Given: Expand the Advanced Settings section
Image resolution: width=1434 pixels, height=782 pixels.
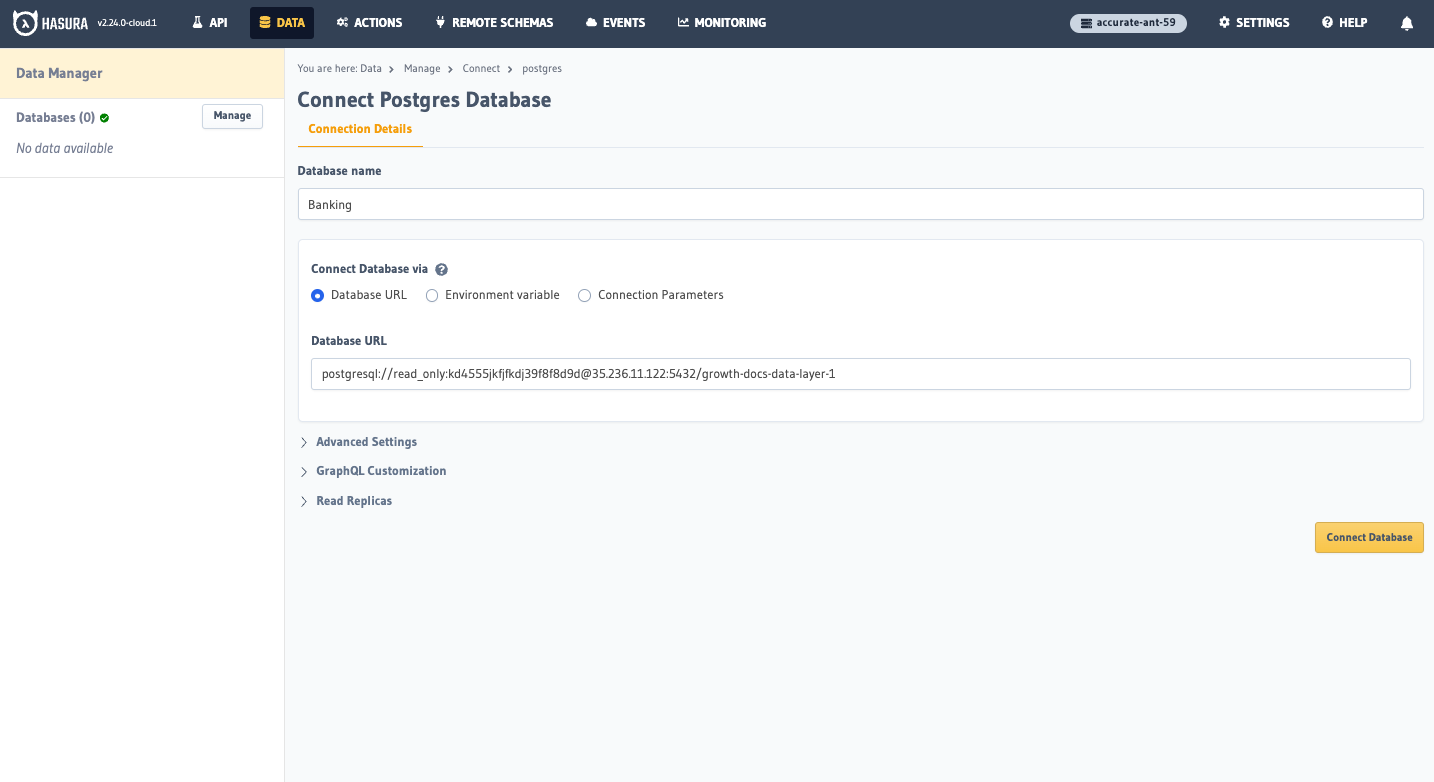Looking at the screenshot, I should 366,441.
